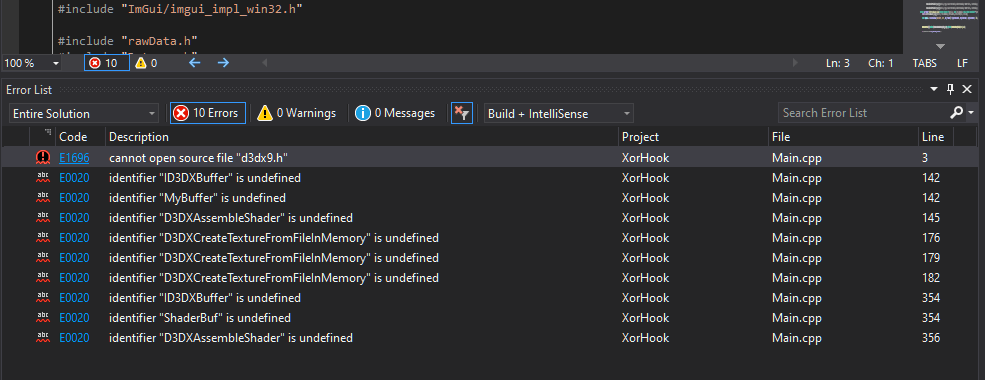This screenshot has width=985, height=380.
Task: Open E0020 link for "MyBuffer" error
Action: point(74,198)
